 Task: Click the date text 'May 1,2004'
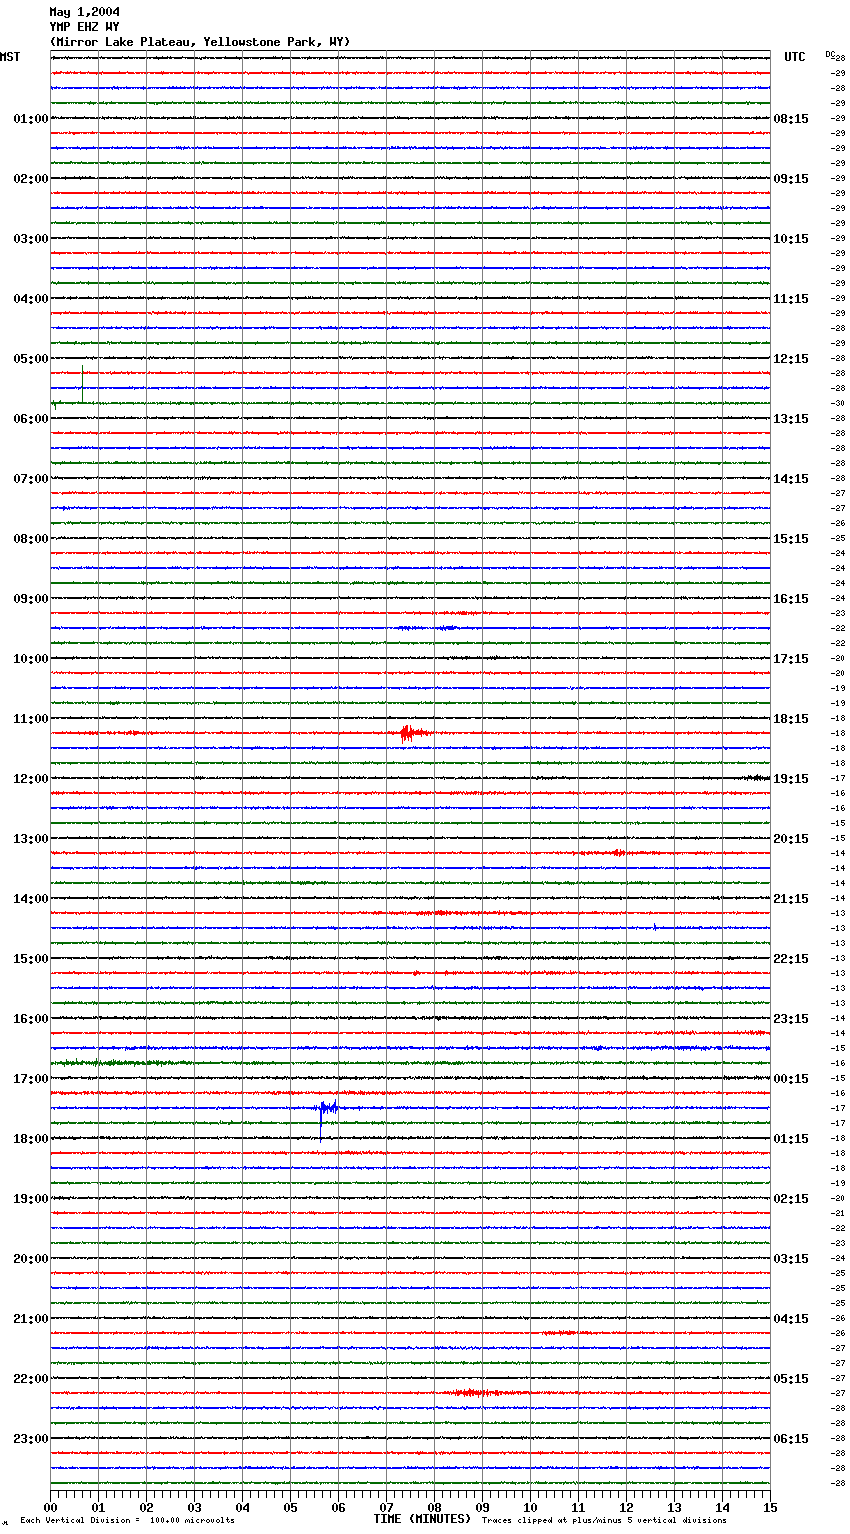(84, 12)
